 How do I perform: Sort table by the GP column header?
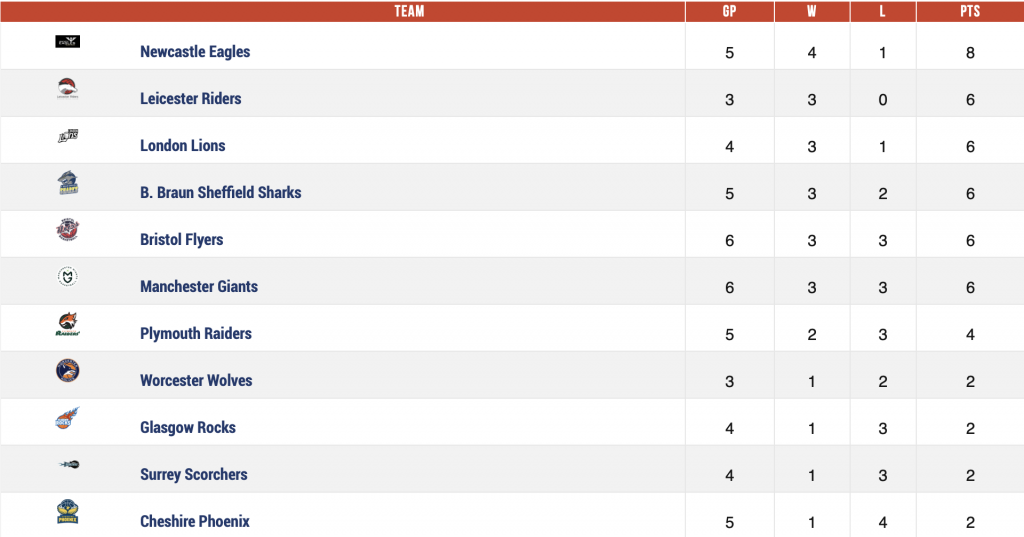pyautogui.click(x=729, y=11)
